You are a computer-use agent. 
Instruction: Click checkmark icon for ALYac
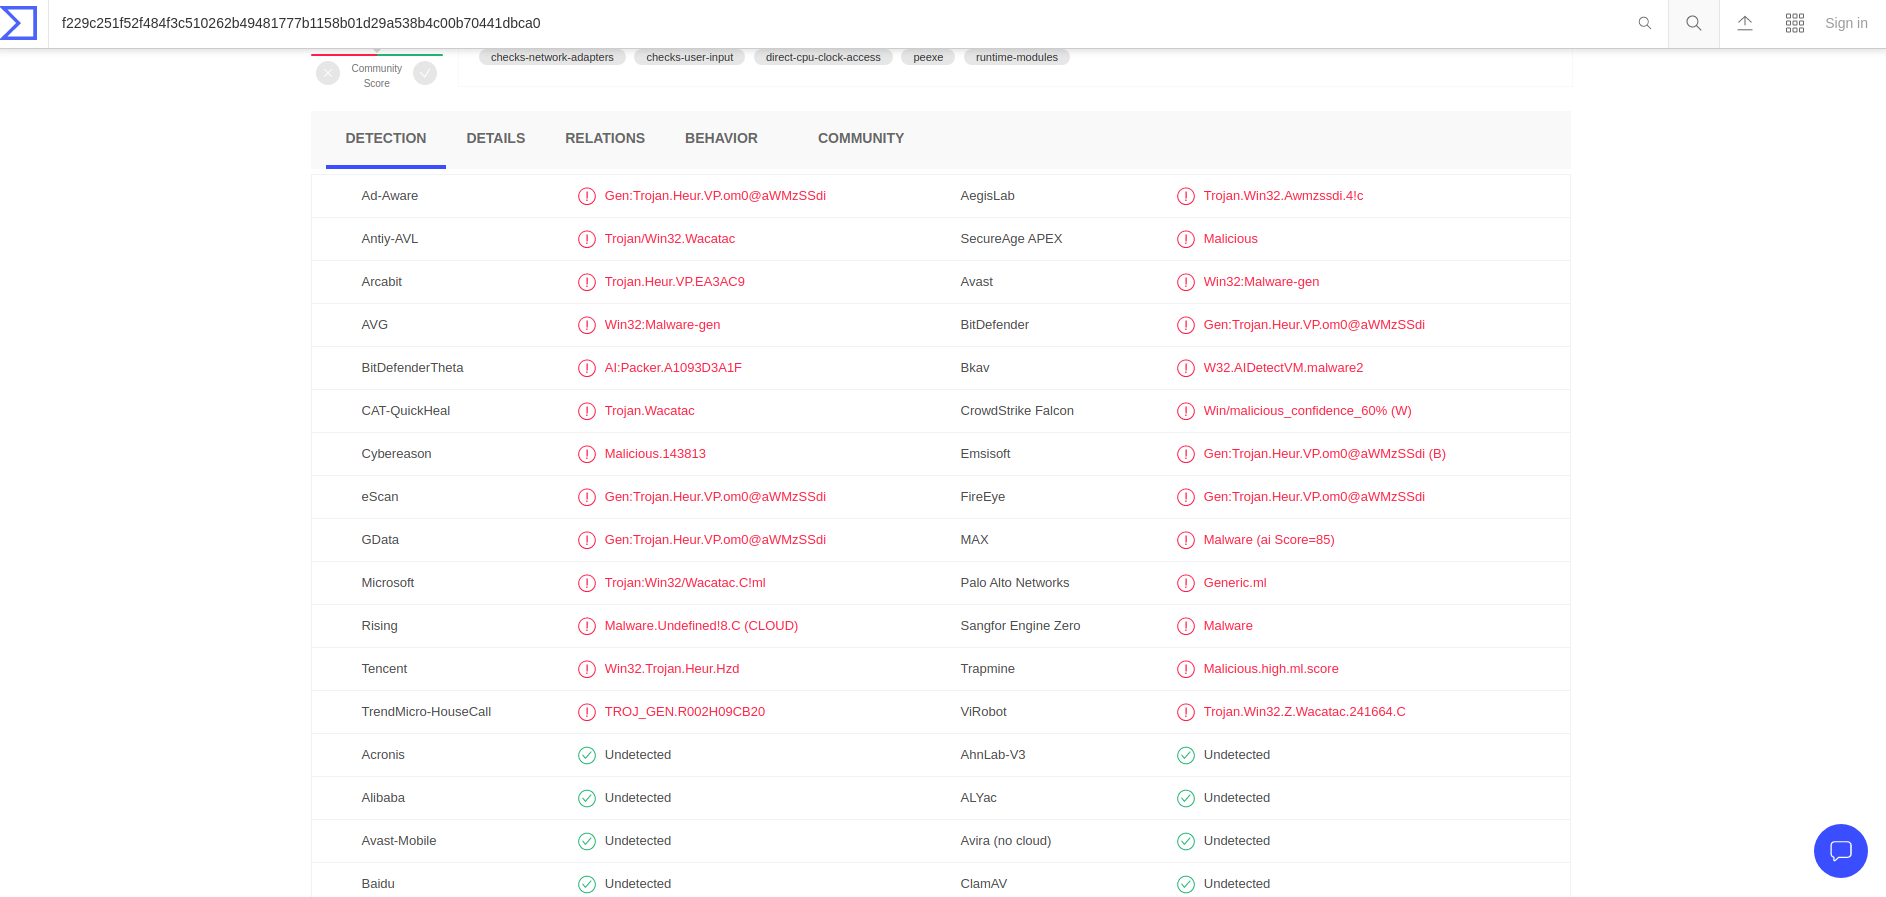pyautogui.click(x=1186, y=798)
